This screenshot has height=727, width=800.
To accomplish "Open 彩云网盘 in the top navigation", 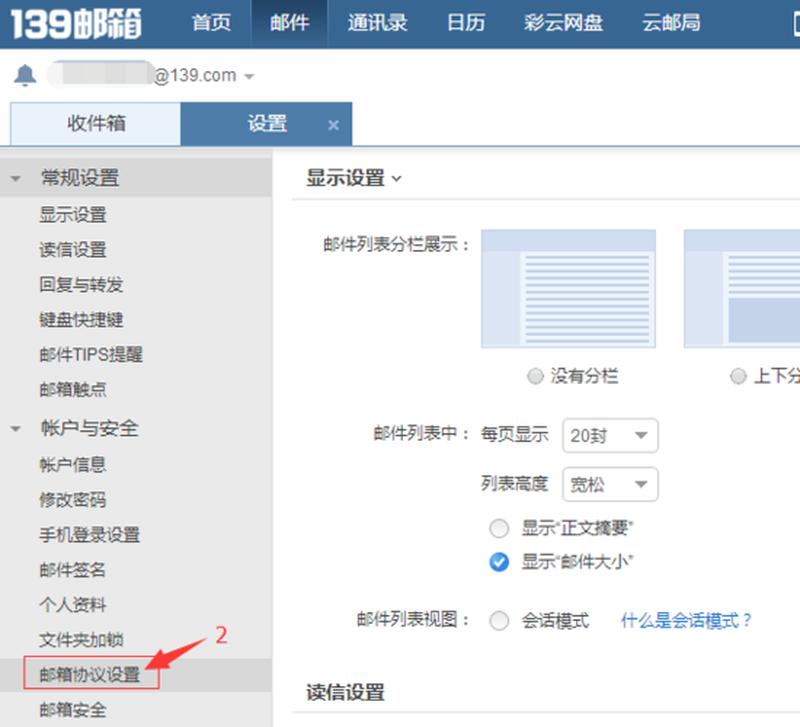I will [x=563, y=23].
